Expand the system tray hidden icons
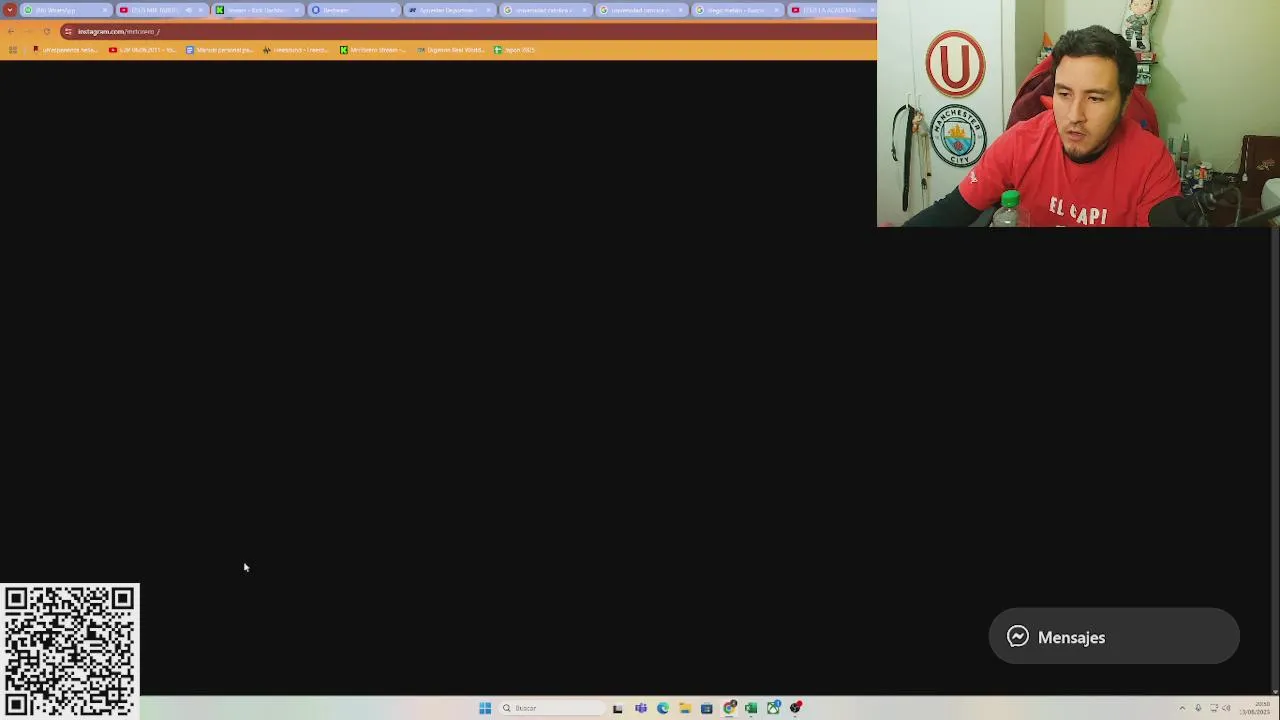1280x720 pixels. tap(1182, 708)
